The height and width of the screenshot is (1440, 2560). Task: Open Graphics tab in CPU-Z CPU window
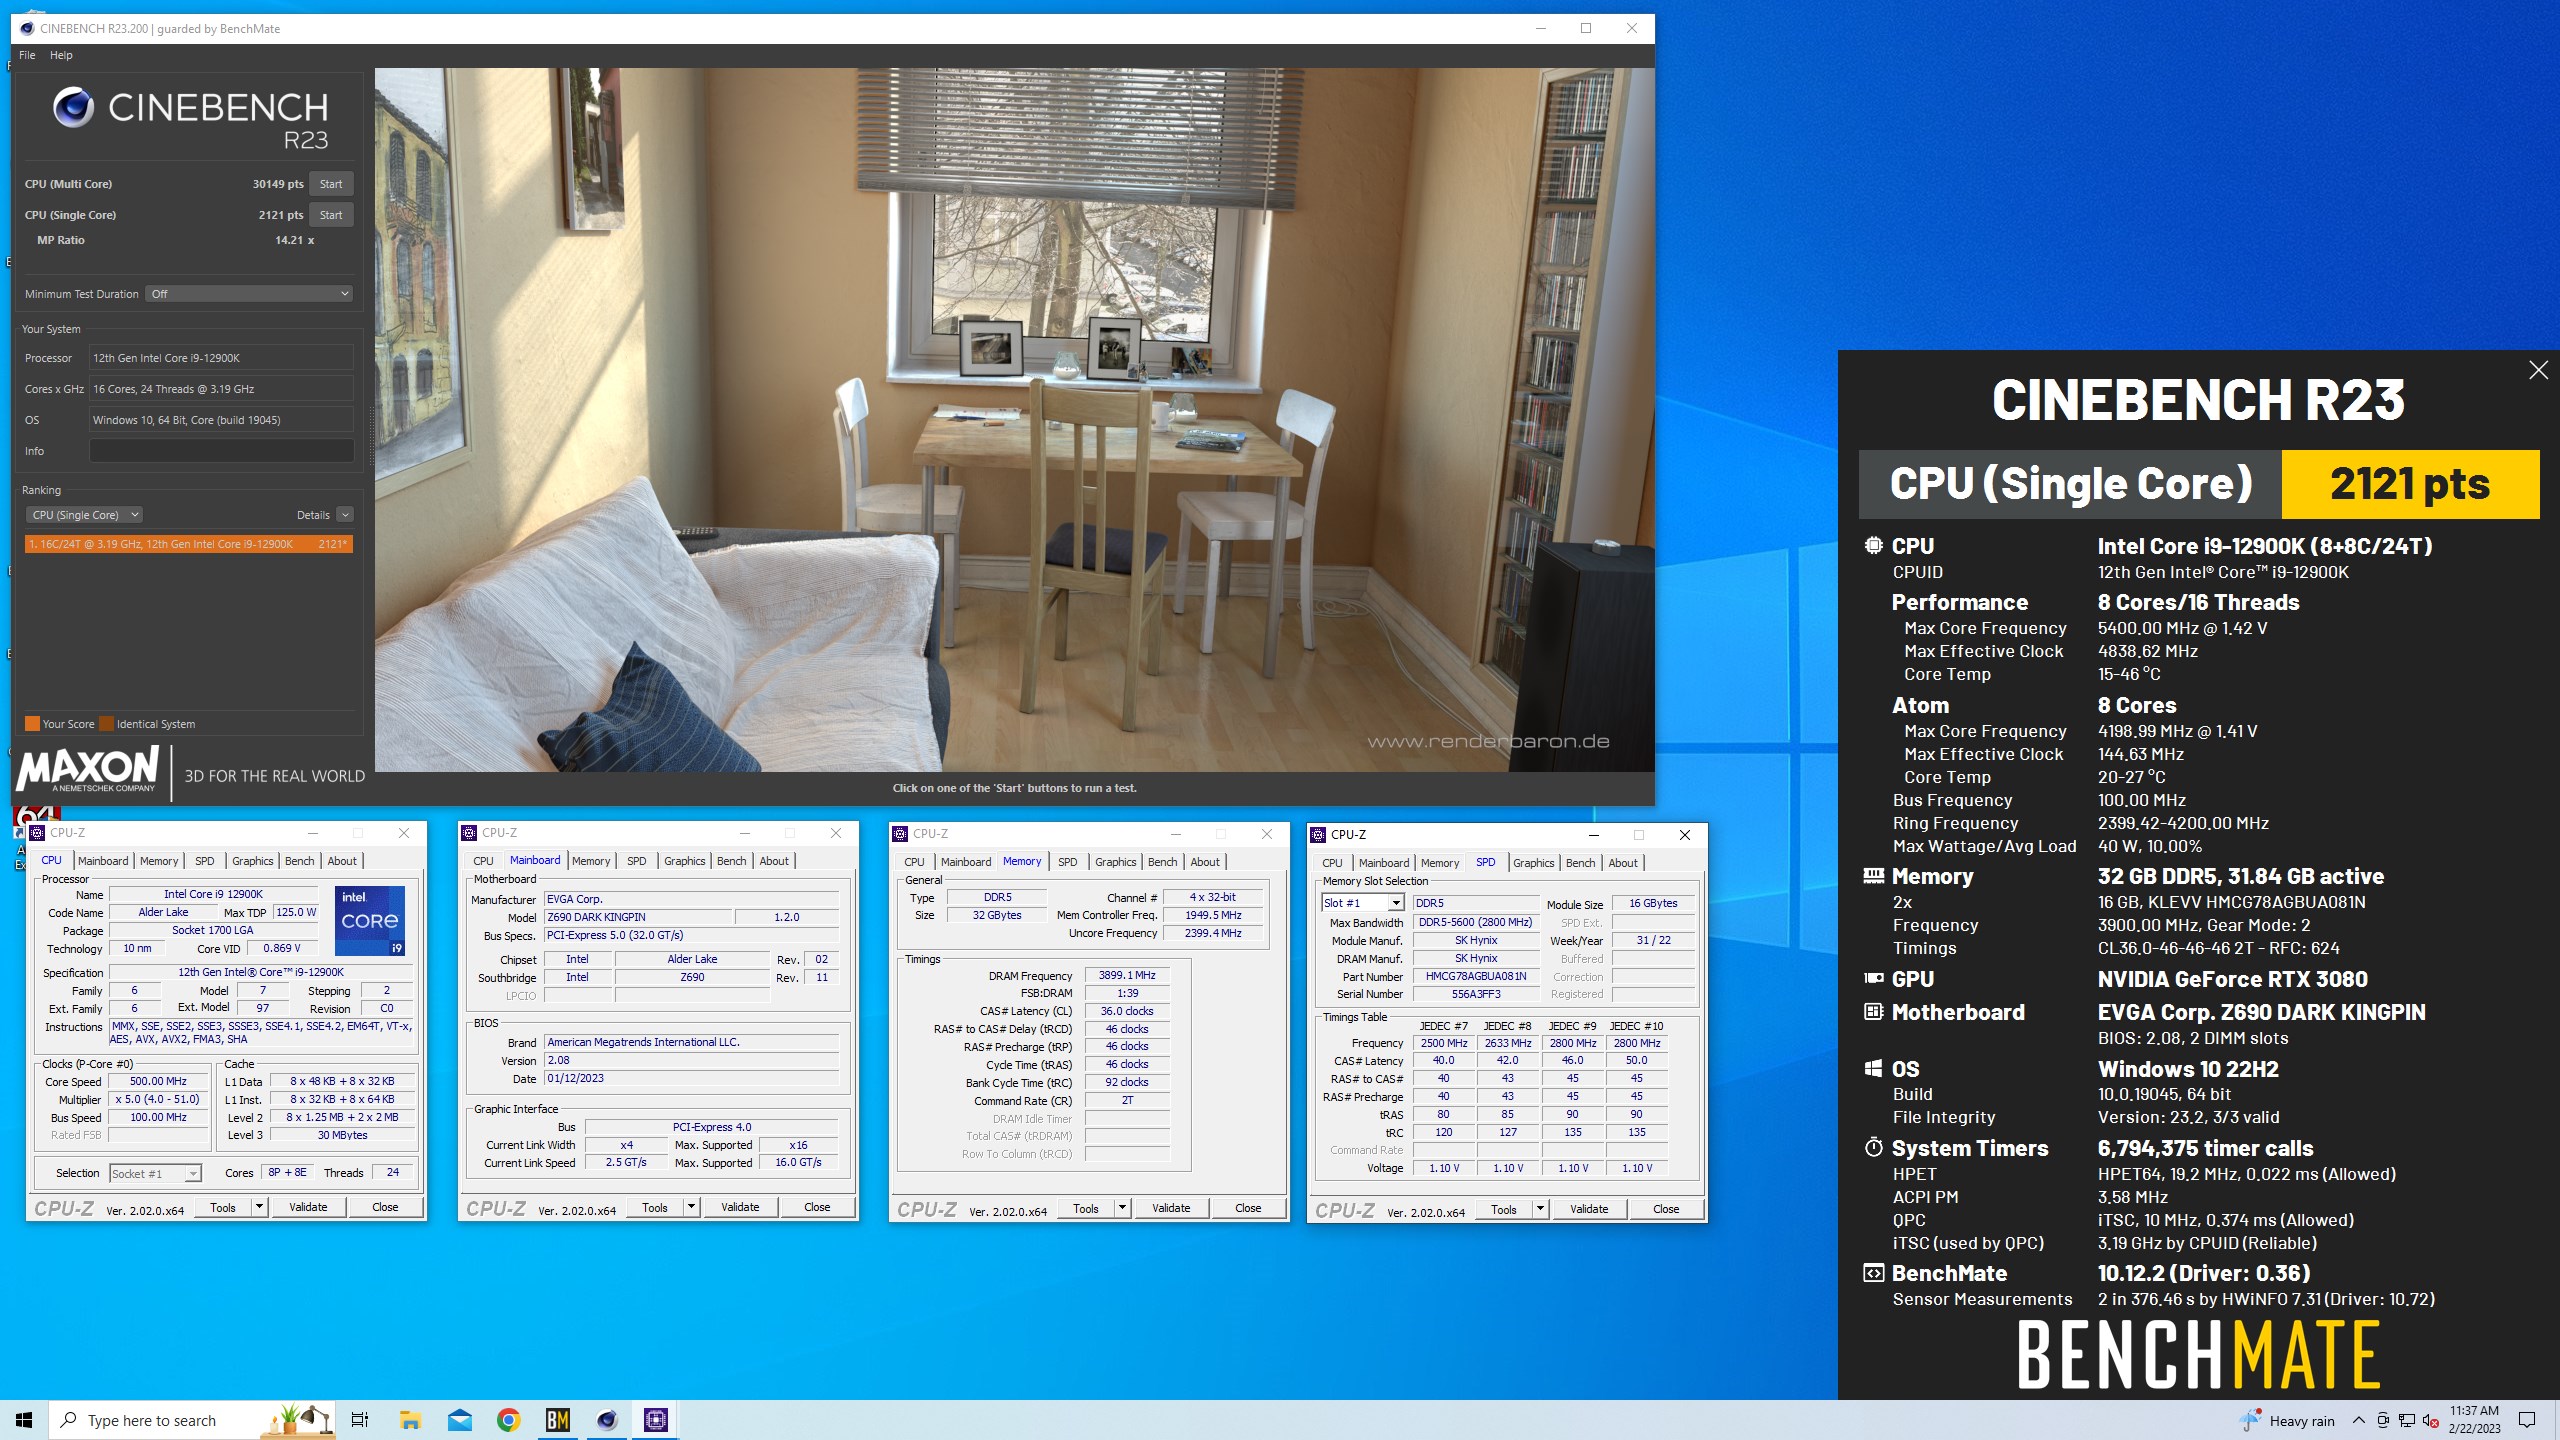(252, 861)
